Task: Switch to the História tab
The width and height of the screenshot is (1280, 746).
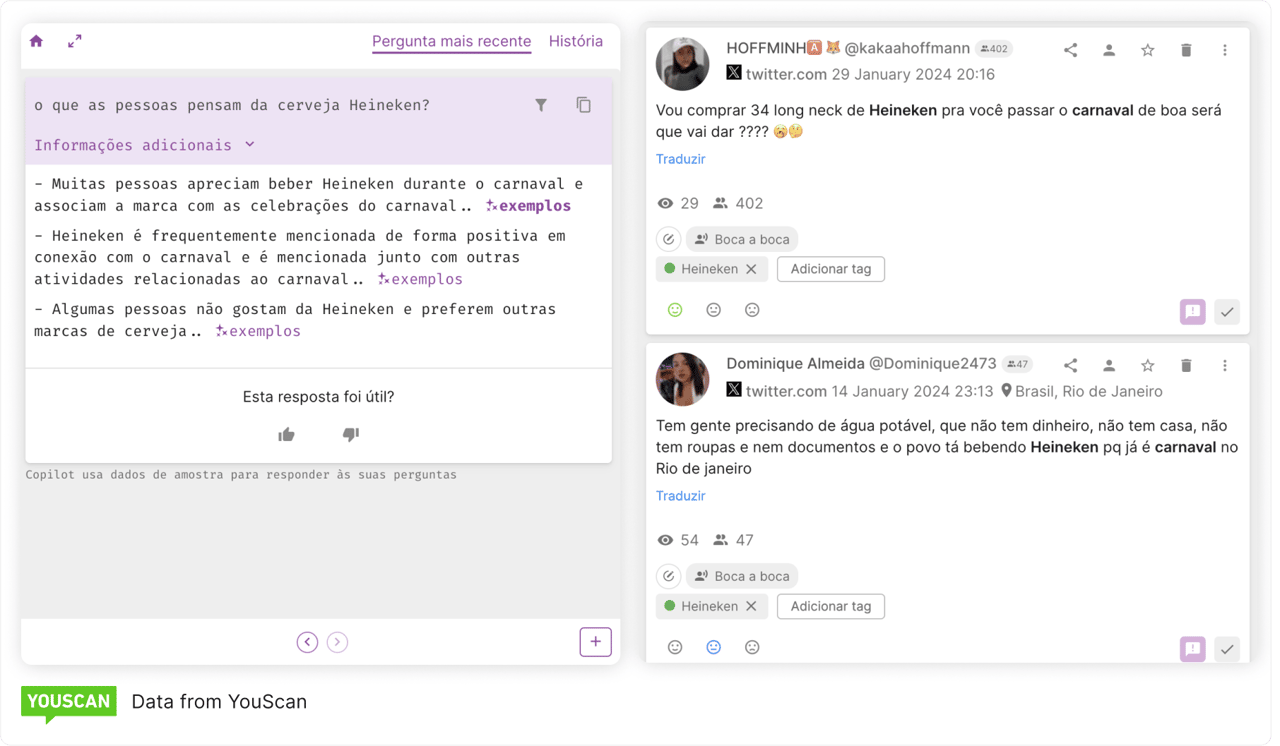Action: [575, 41]
